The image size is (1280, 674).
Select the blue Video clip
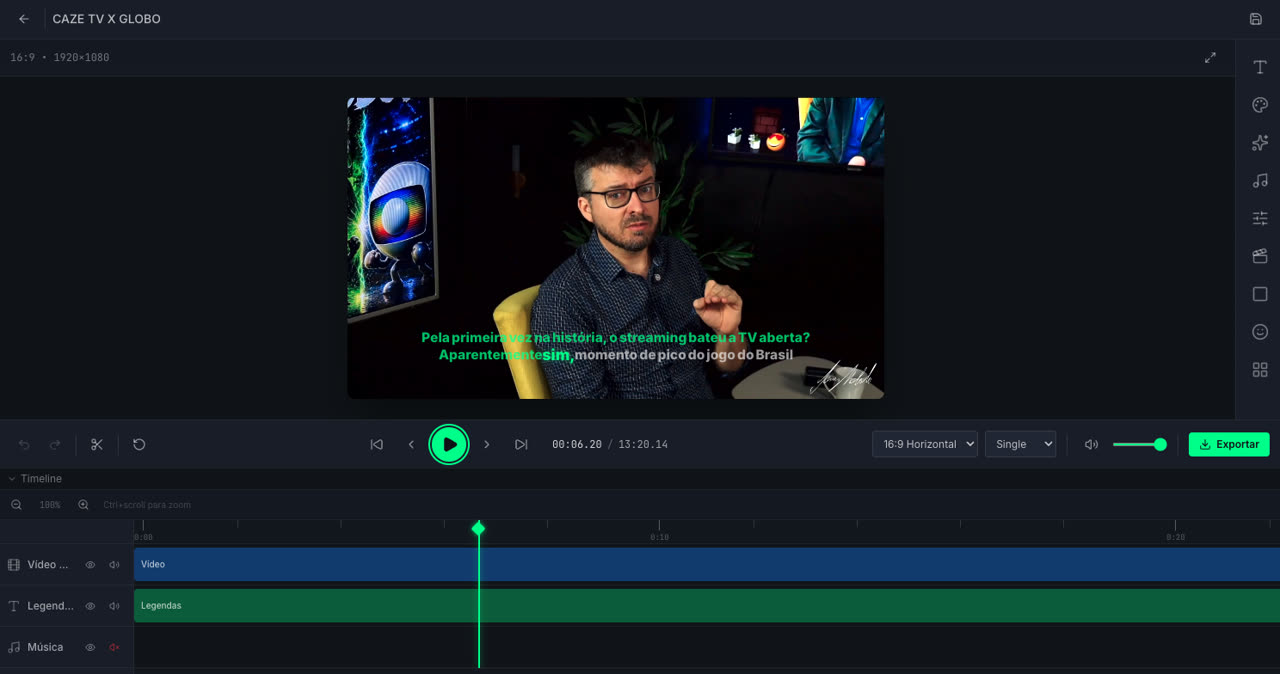pyautogui.click(x=707, y=564)
